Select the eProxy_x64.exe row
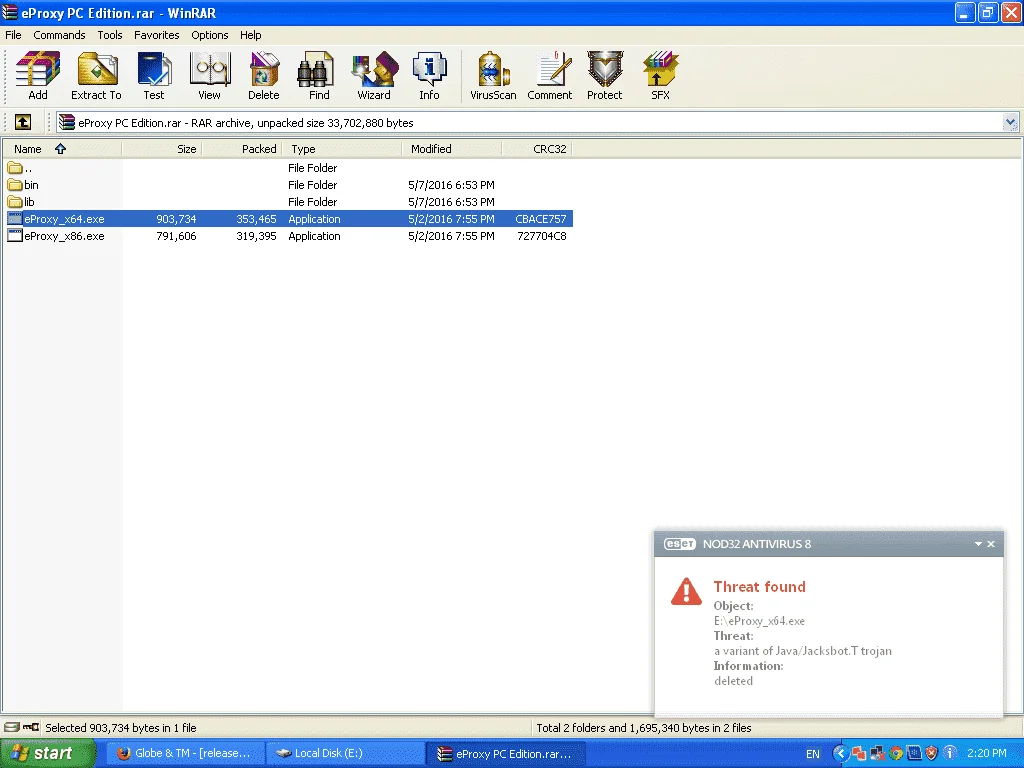This screenshot has width=1024, height=768. click(x=289, y=219)
